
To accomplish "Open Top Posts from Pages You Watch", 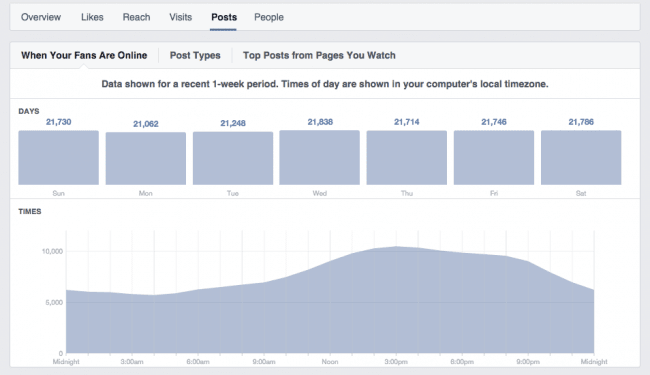I will click(x=319, y=56).
